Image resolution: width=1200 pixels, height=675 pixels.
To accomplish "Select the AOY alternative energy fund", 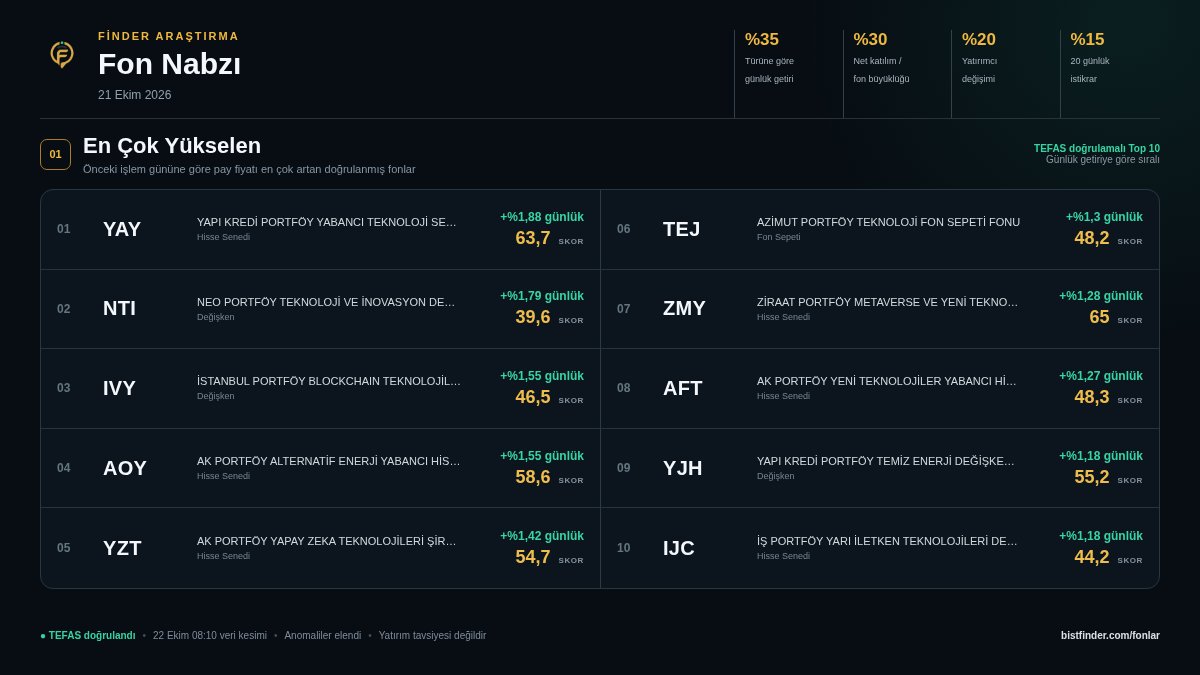I will click(320, 468).
